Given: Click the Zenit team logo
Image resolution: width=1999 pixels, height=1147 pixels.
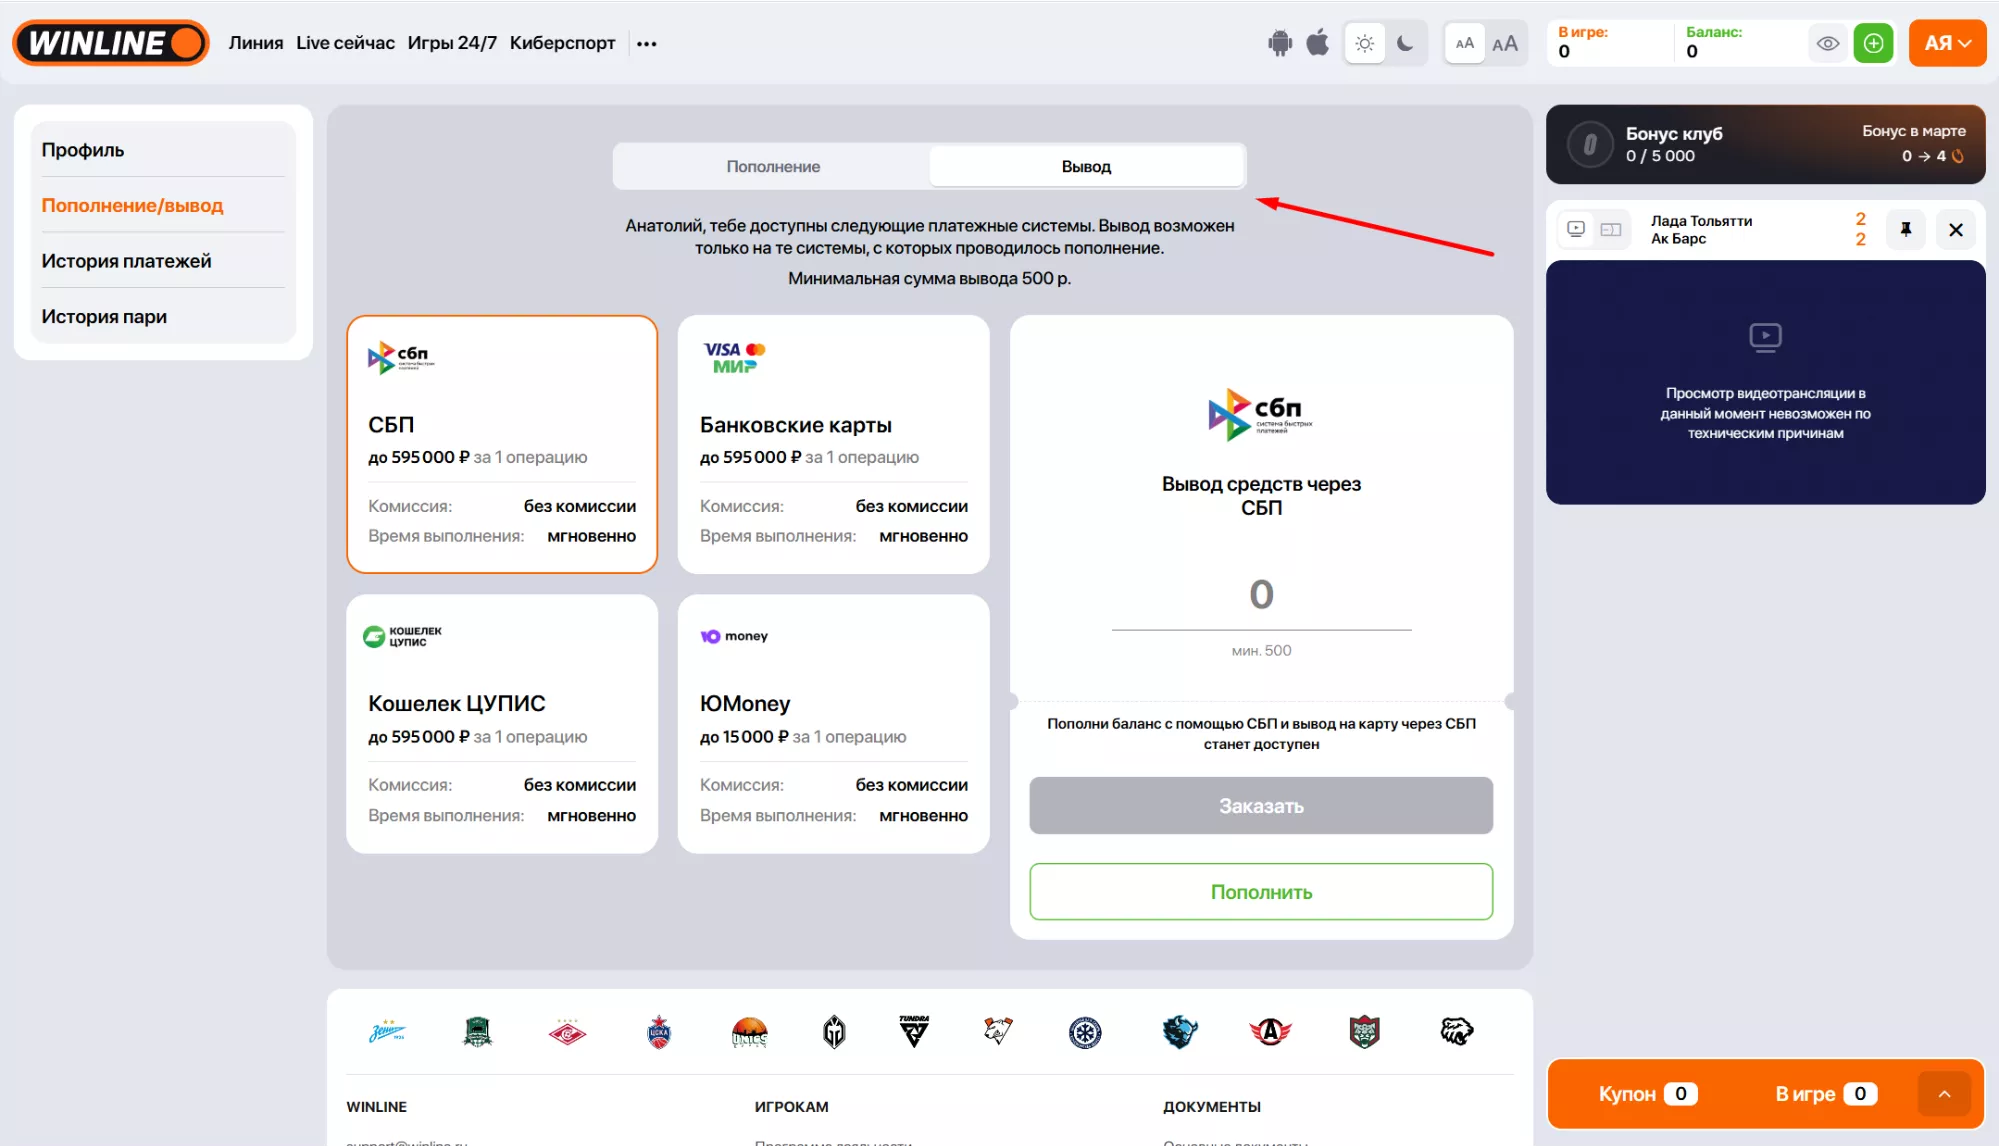Looking at the screenshot, I should point(387,1031).
